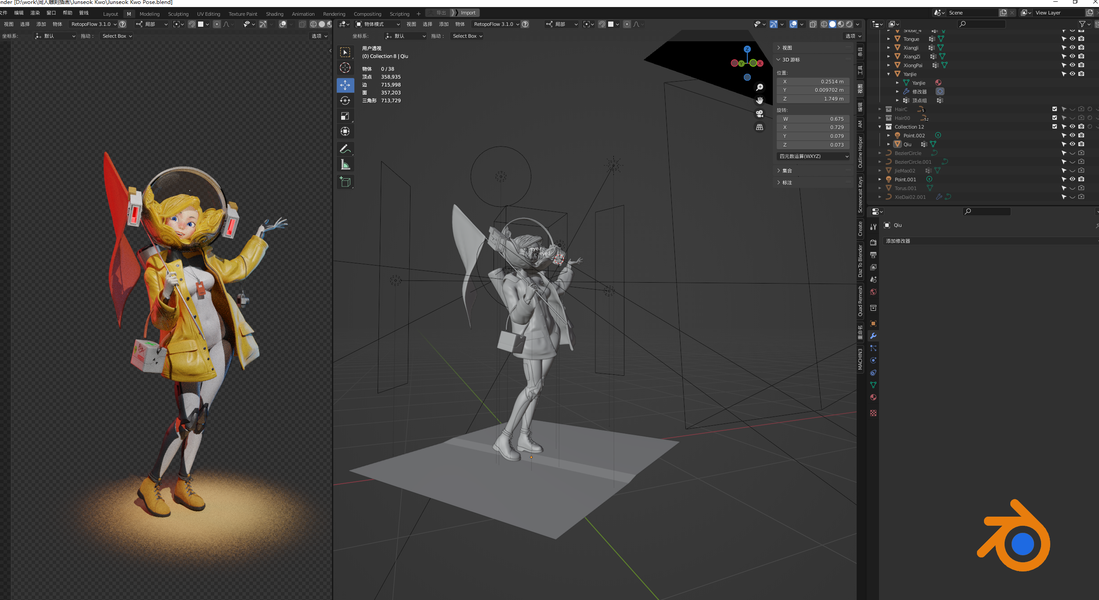Select solid viewport shading mode sphere
This screenshot has height=600, width=1099.
coord(833,24)
